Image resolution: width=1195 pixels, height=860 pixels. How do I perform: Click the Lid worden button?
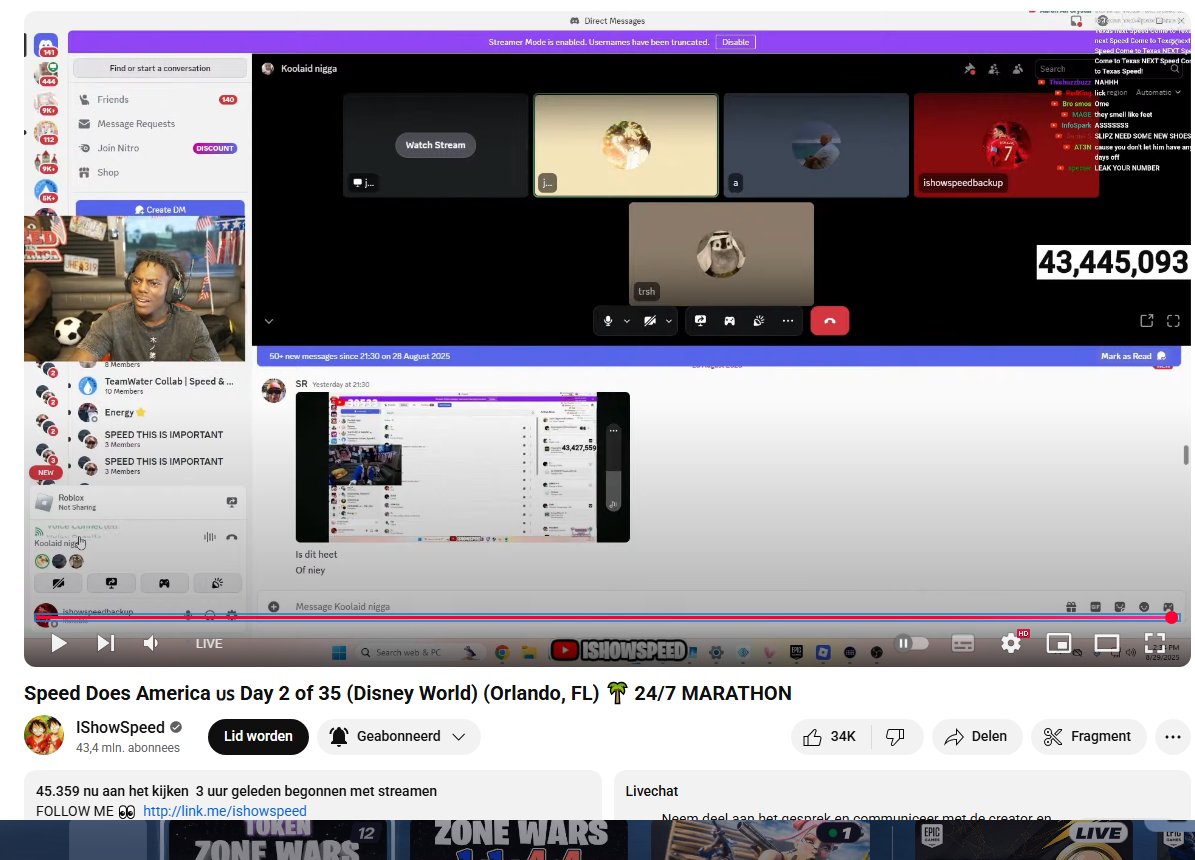[x=258, y=736]
